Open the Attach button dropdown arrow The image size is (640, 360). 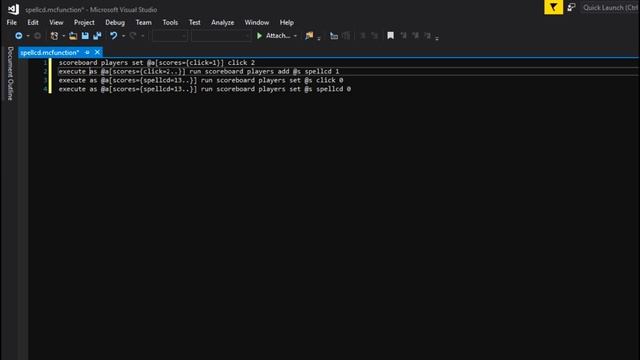click(x=295, y=36)
